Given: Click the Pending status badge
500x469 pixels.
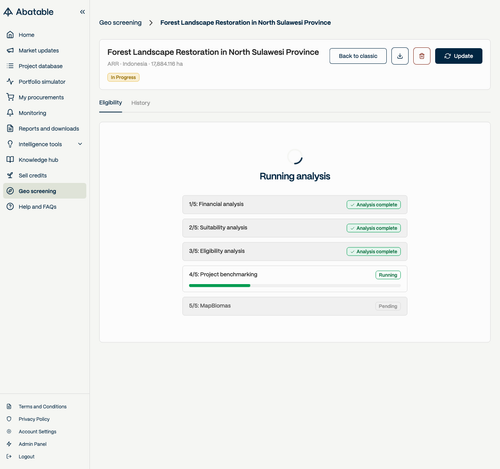Looking at the screenshot, I should click(388, 306).
